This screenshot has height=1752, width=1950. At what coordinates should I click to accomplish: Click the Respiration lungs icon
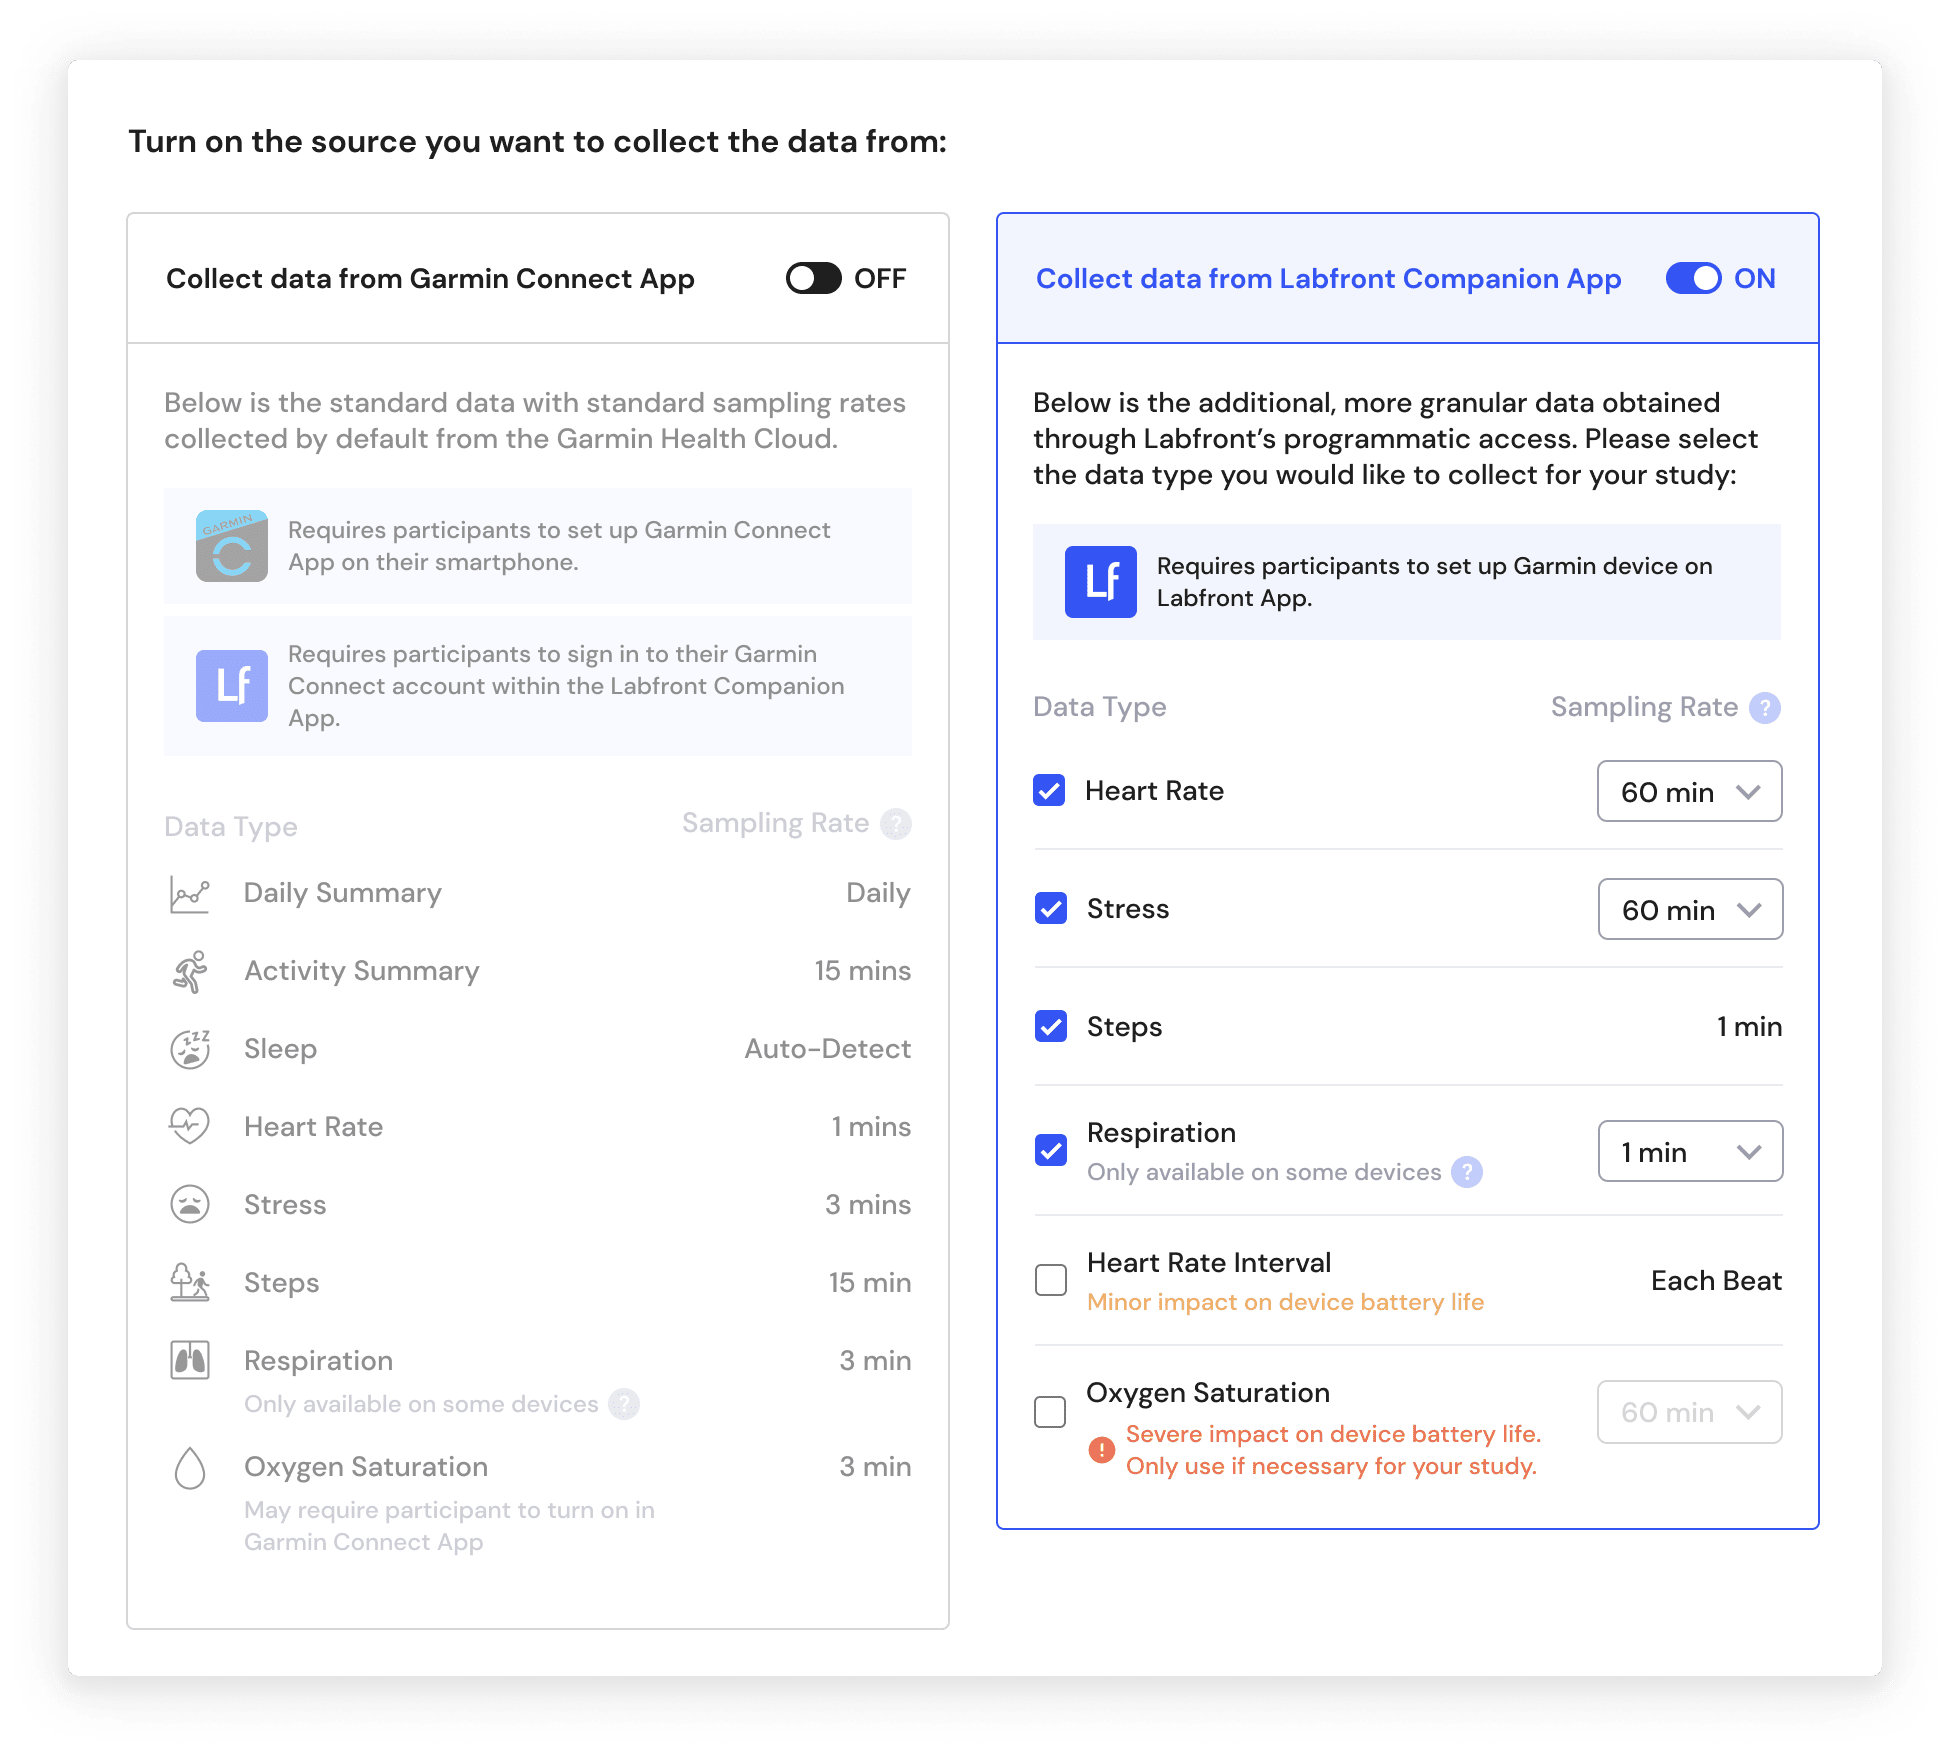tap(189, 1360)
